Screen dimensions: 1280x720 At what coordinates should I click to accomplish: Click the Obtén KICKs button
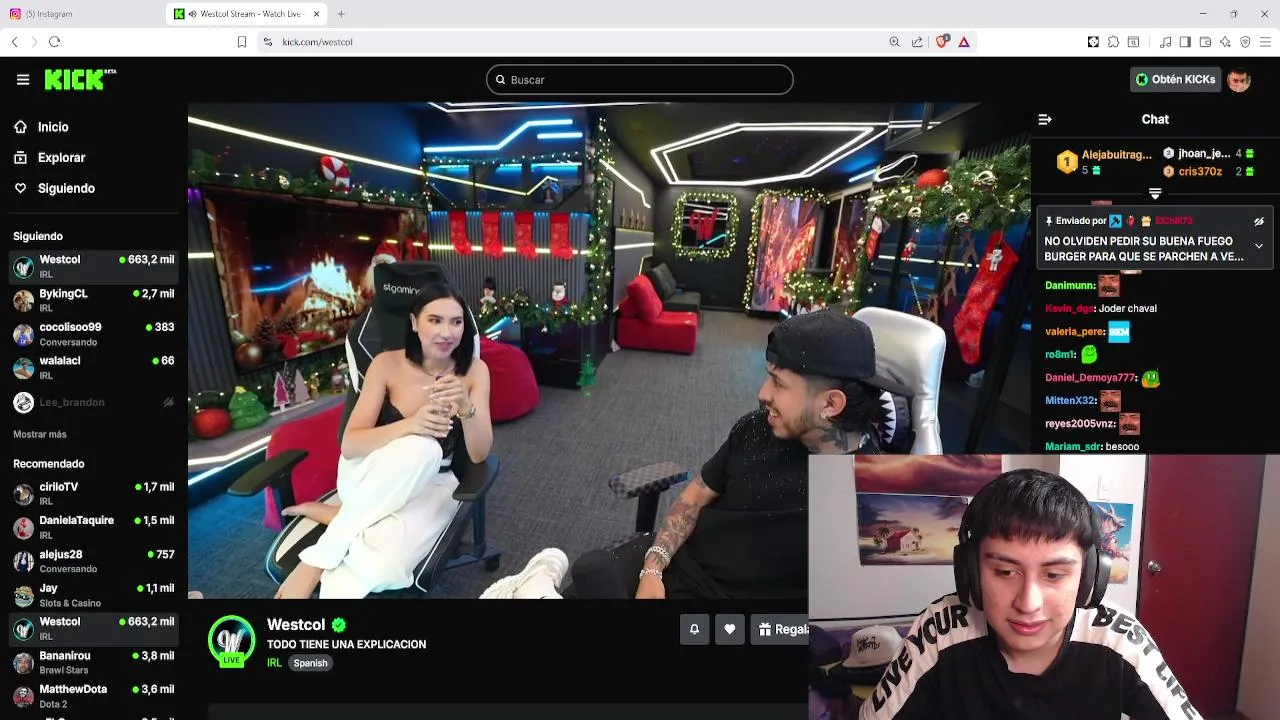tap(1176, 80)
